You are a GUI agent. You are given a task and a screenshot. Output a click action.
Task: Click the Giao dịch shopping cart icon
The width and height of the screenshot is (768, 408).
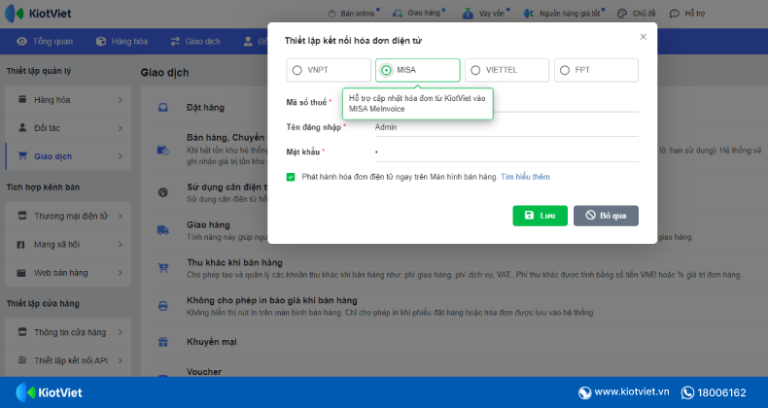click(x=20, y=156)
